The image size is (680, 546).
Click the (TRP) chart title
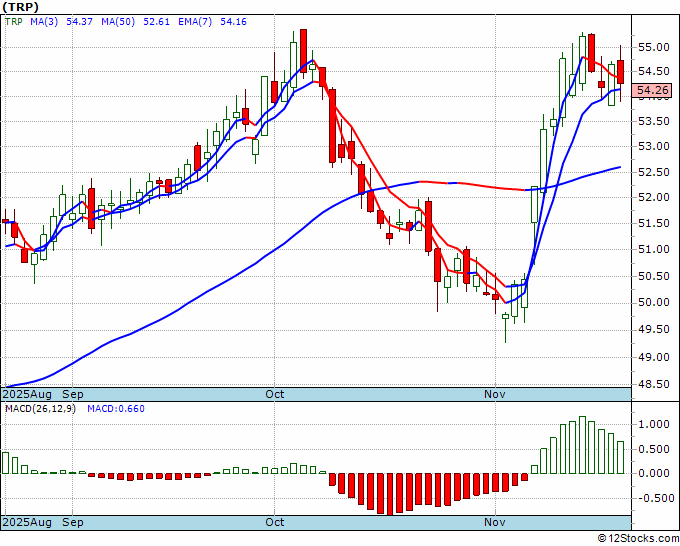tap(20, 7)
